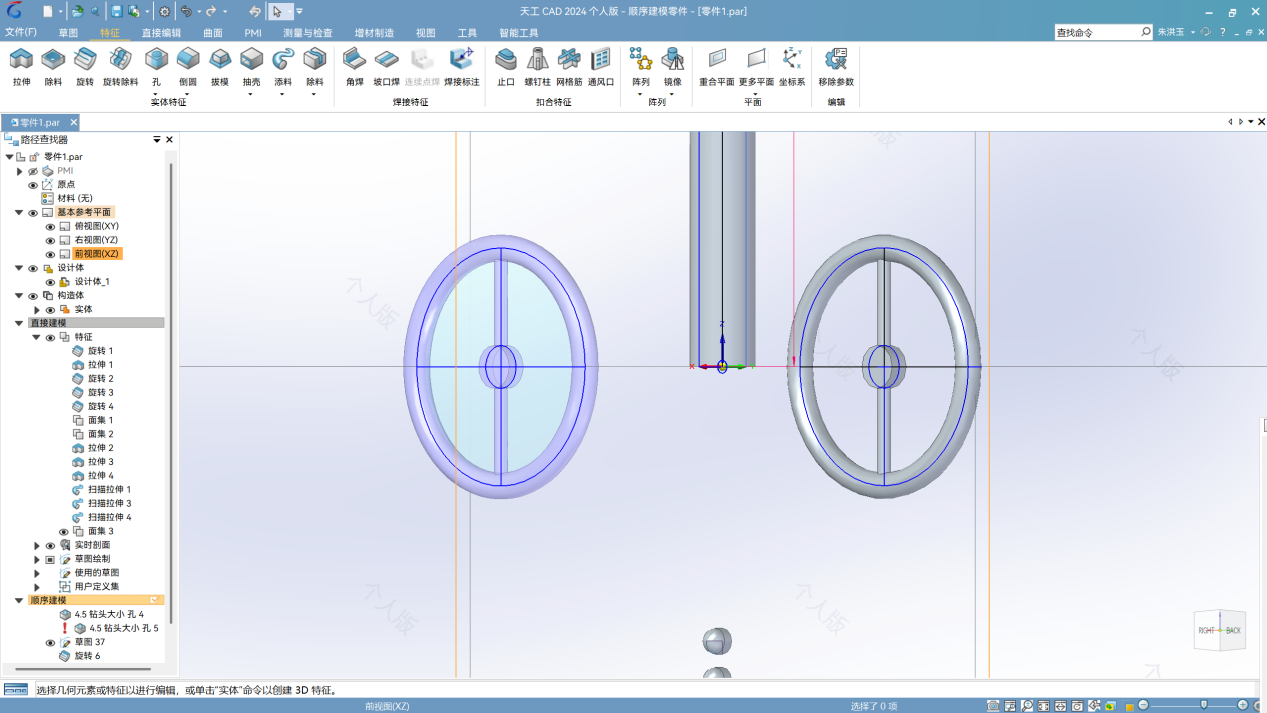
Task: Click the zoom out minus button
Action: point(1144,706)
